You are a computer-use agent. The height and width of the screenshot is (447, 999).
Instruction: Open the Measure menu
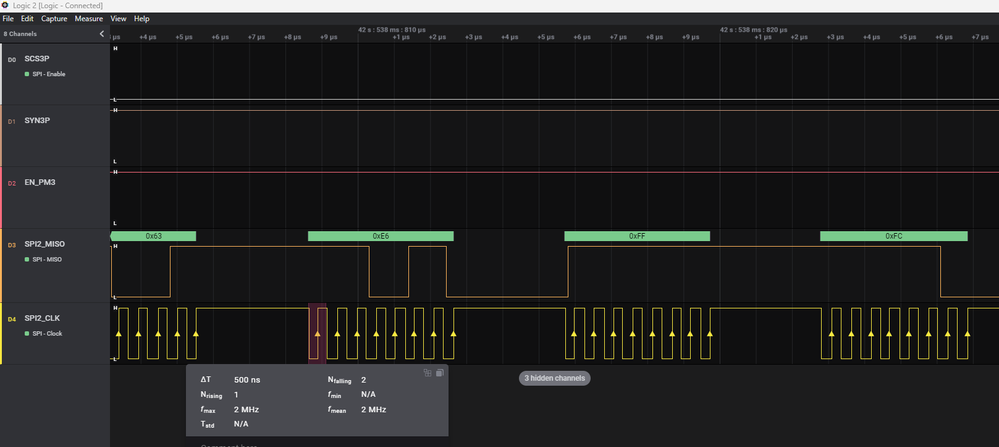tap(89, 18)
